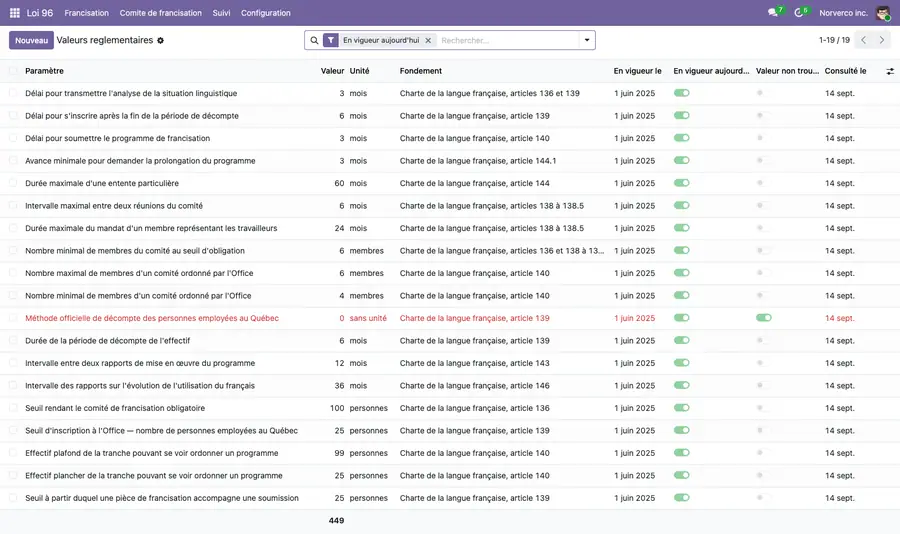This screenshot has width=900, height=534.
Task: Open Effectif plancher de la tranche row
Action: pos(154,475)
